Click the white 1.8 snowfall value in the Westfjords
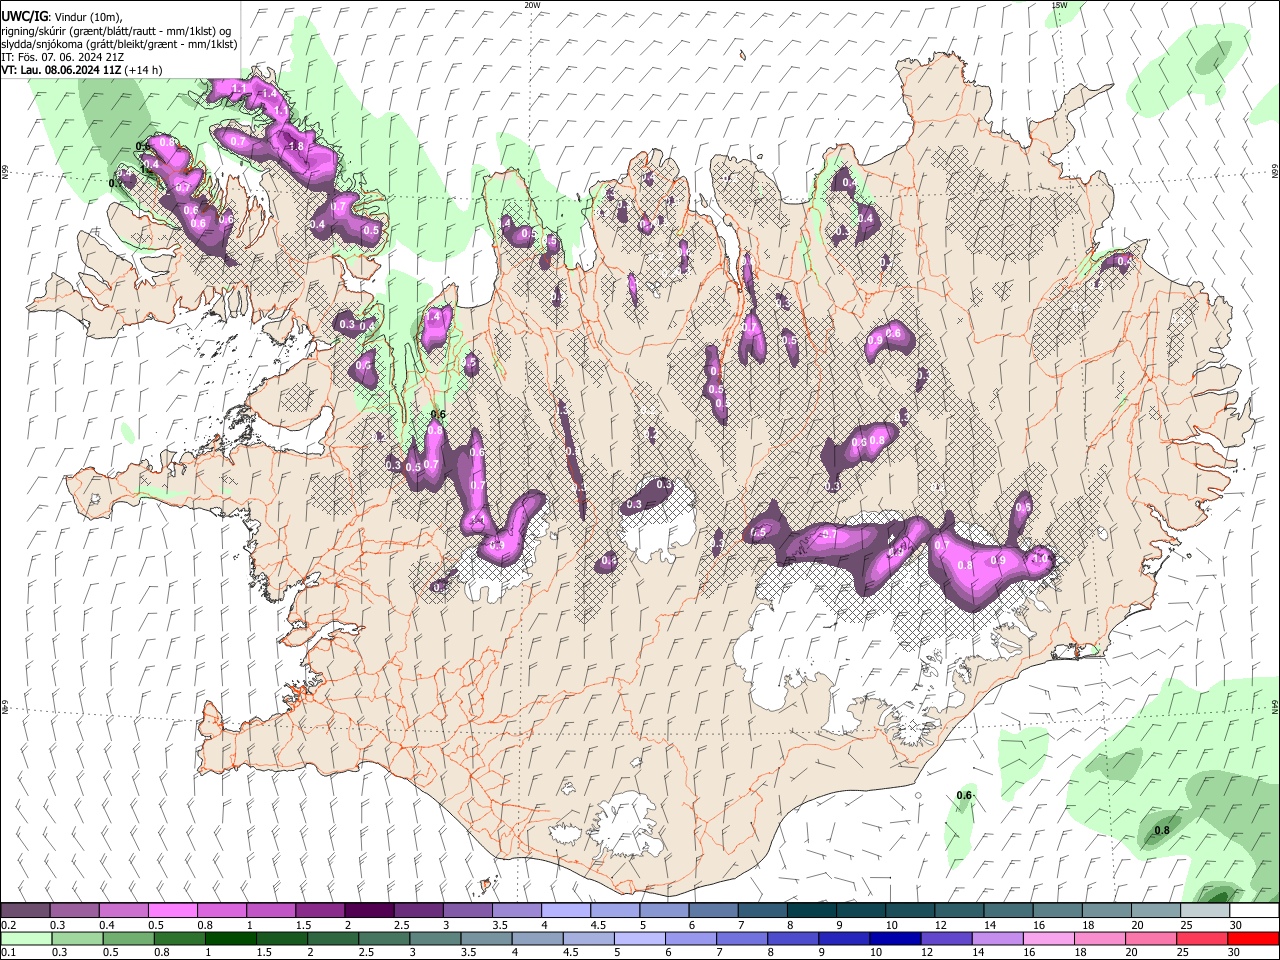The image size is (1280, 960). 295,146
